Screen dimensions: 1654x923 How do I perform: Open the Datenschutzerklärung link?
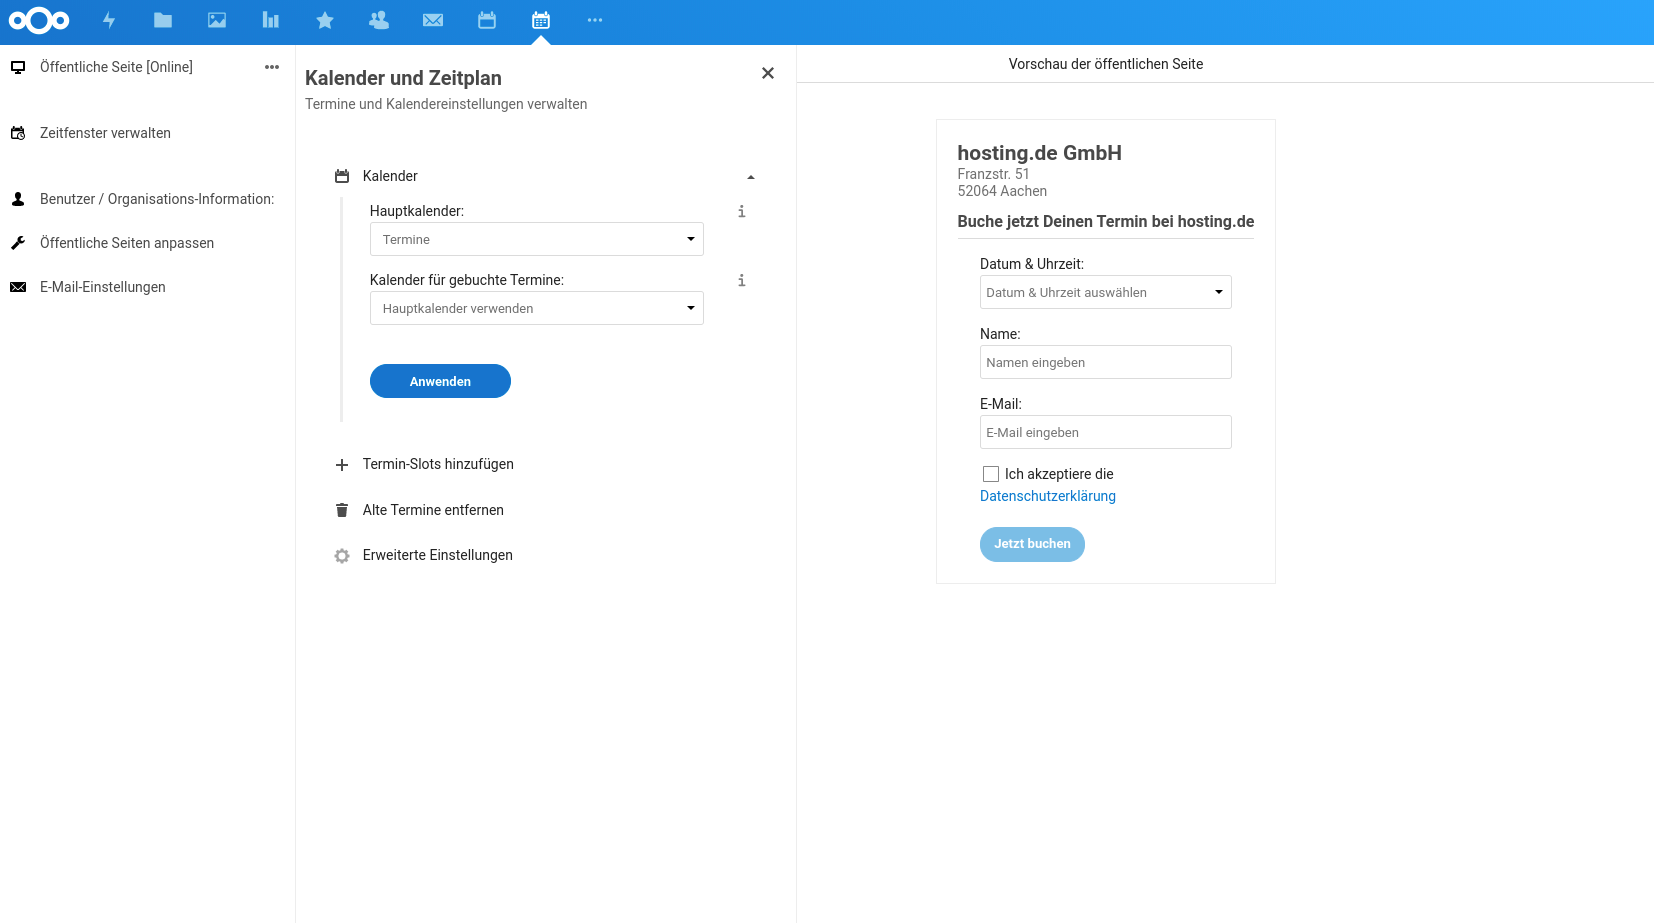(1048, 496)
